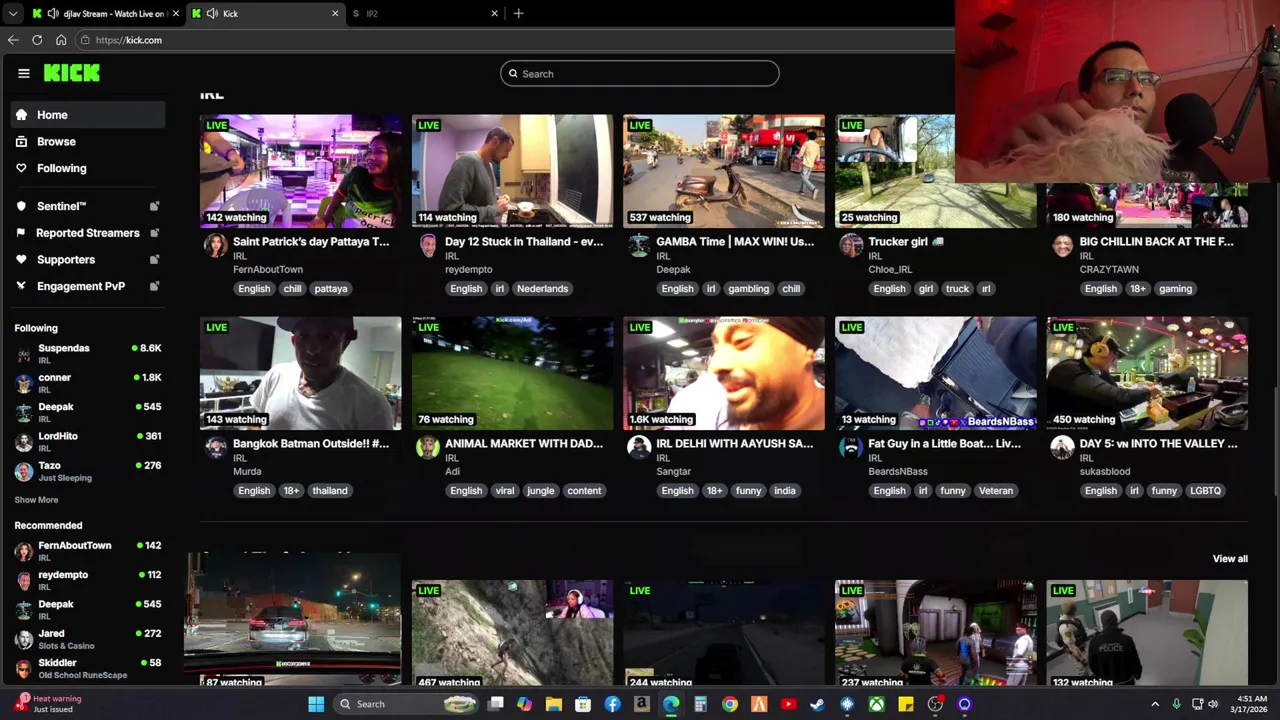Show hidden system tray icons
Image resolution: width=1280 pixels, height=720 pixels.
[1155, 704]
